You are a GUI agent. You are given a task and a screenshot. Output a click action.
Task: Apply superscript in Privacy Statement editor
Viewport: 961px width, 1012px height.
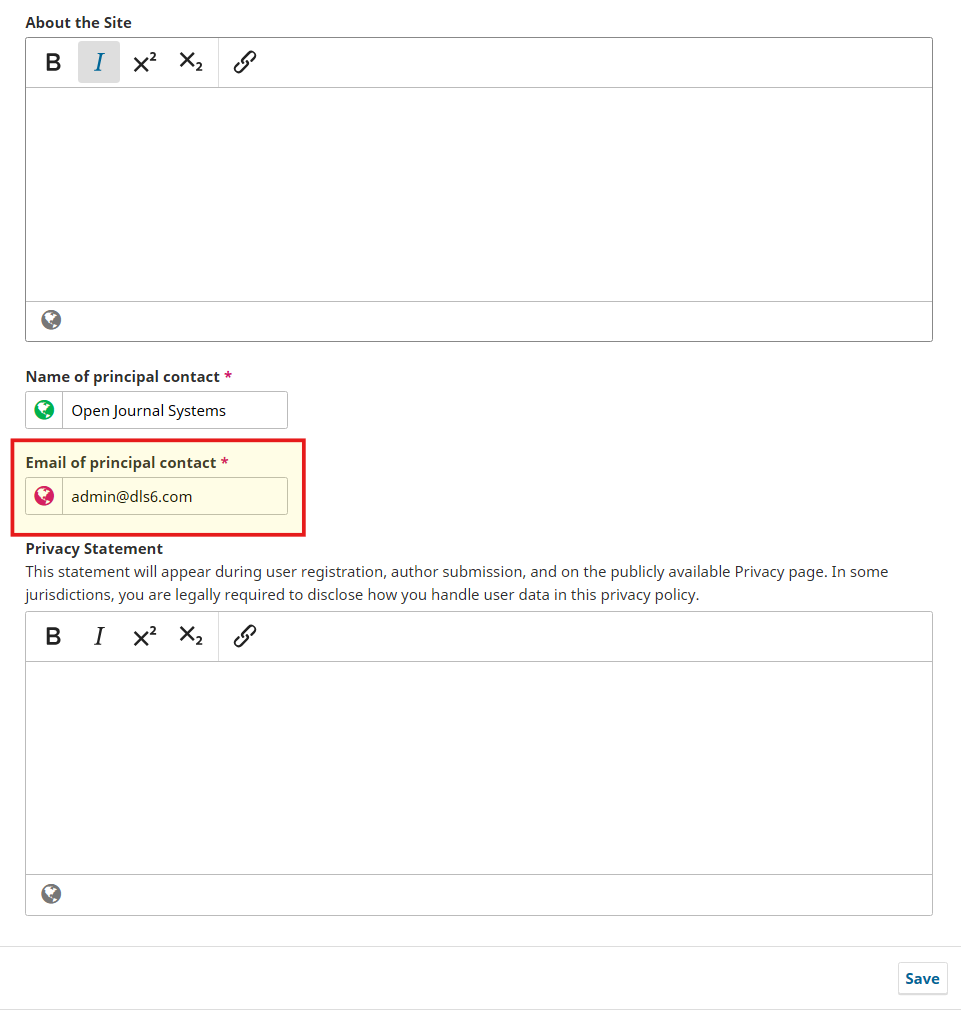(x=145, y=636)
